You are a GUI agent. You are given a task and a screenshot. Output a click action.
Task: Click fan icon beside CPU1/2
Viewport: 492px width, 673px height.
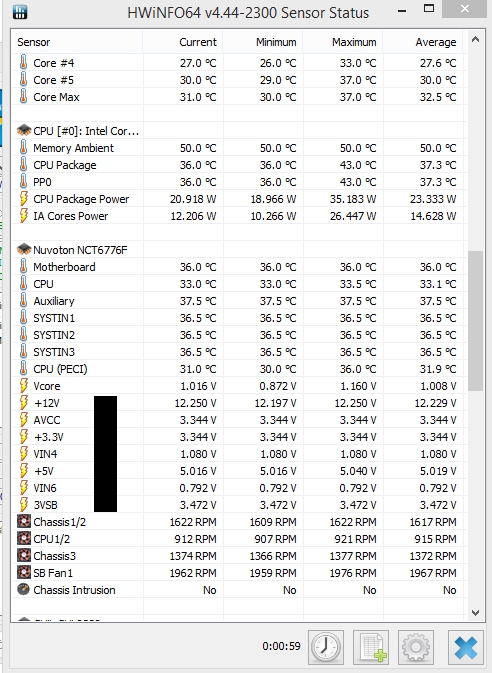coord(24,538)
